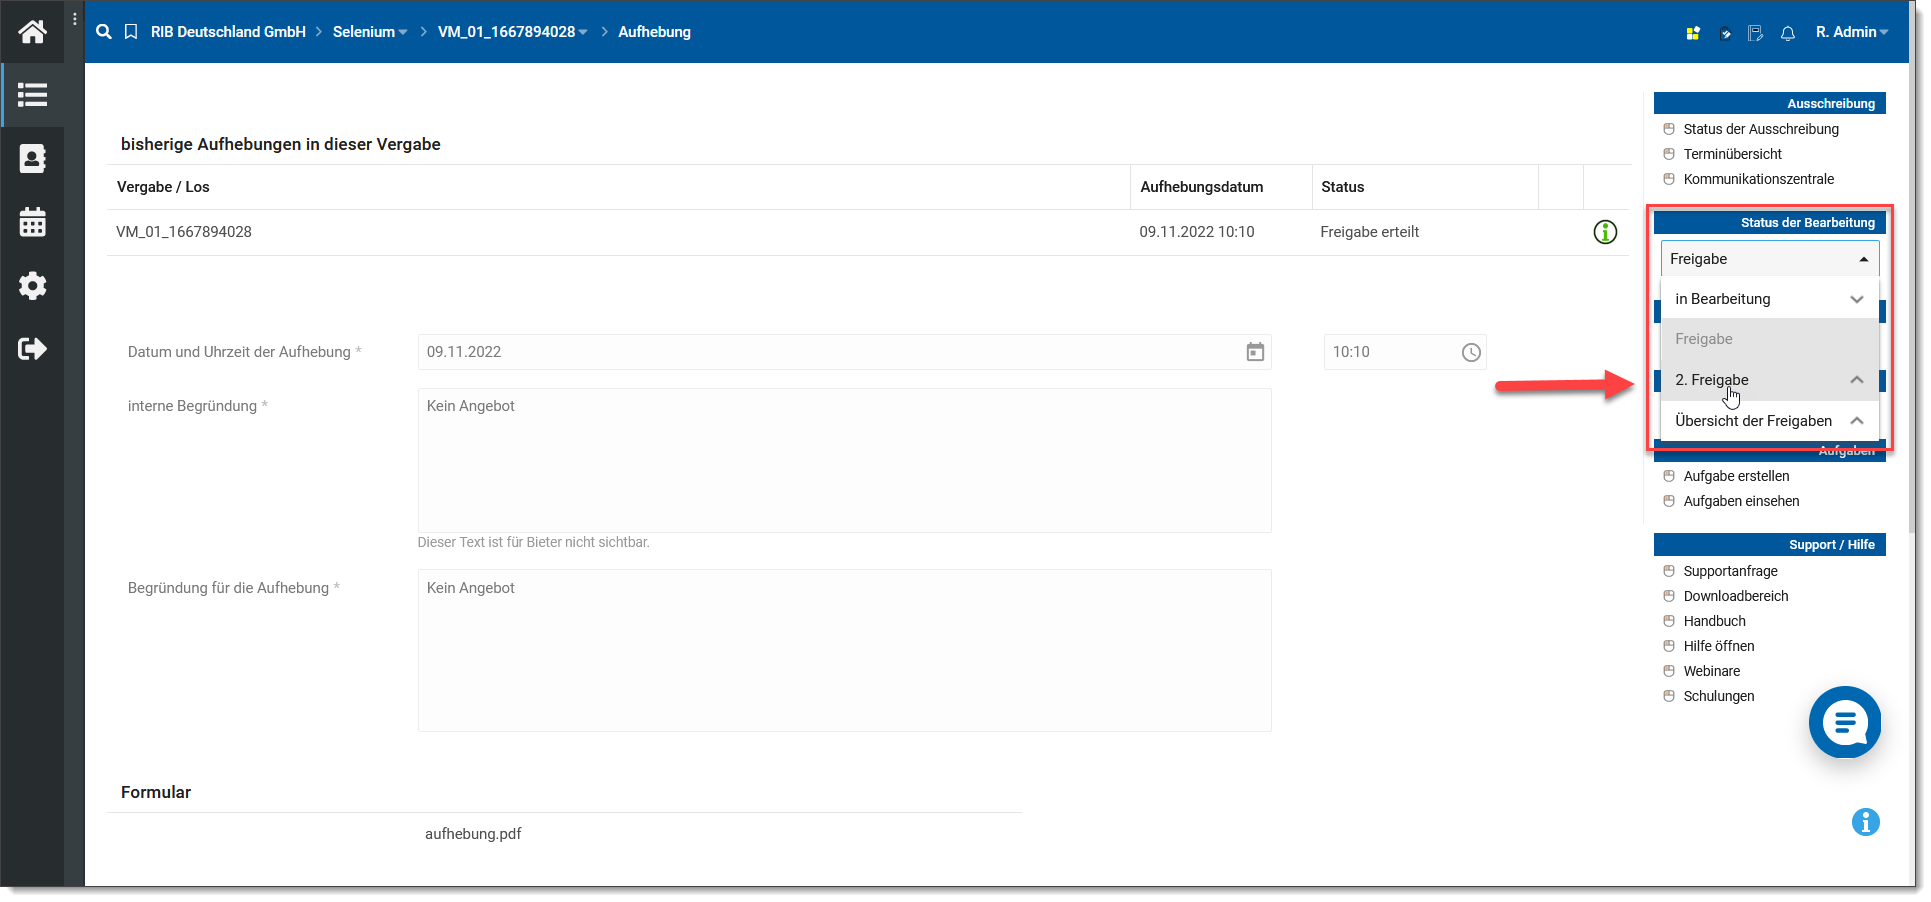This screenshot has width=1931, height=902.
Task: Collapse the Freigabe status dropdown
Action: pyautogui.click(x=1769, y=259)
